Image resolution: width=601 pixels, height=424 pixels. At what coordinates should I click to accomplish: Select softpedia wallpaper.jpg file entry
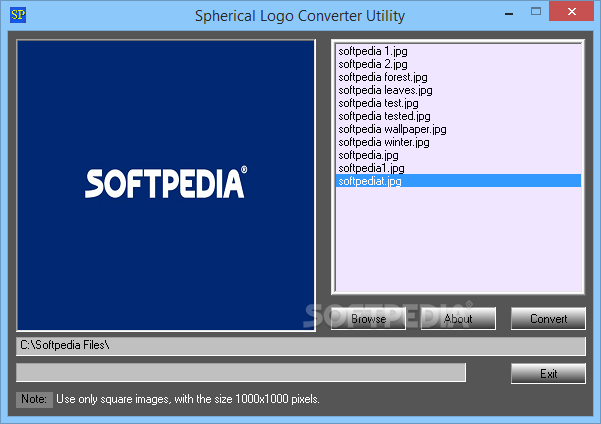pyautogui.click(x=458, y=129)
